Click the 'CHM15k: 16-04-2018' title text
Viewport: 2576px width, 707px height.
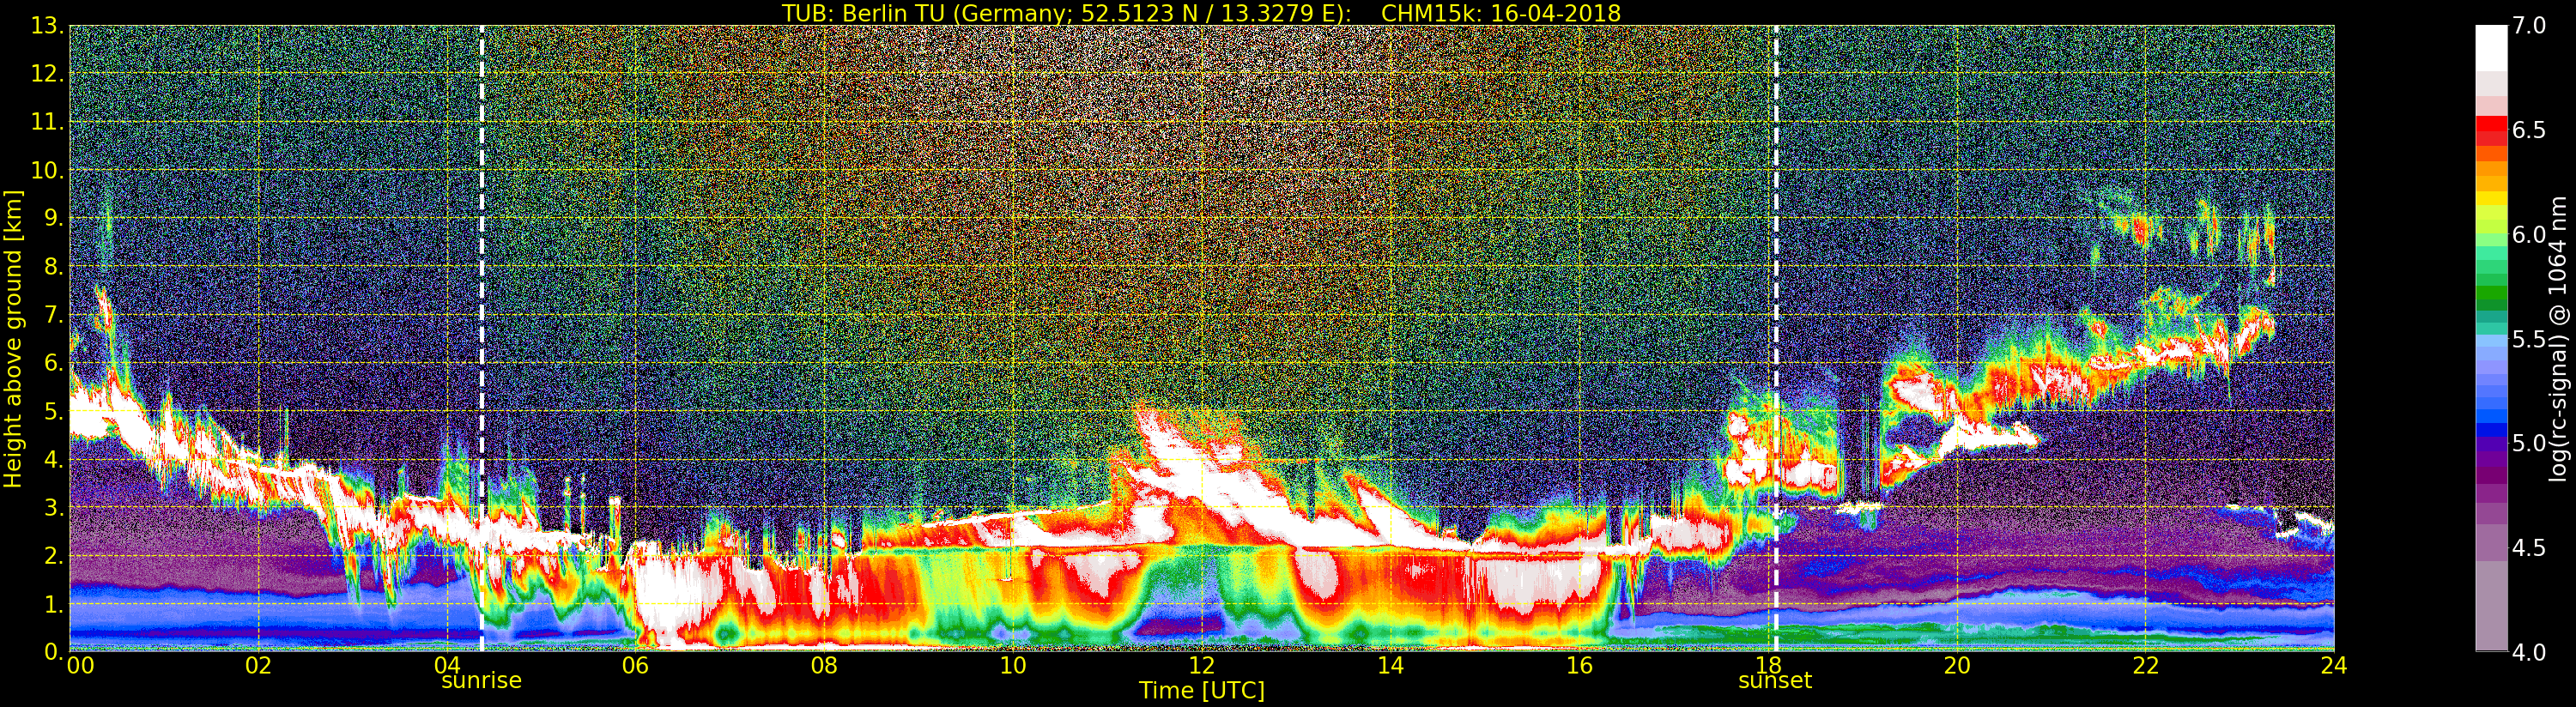[x=1500, y=13]
